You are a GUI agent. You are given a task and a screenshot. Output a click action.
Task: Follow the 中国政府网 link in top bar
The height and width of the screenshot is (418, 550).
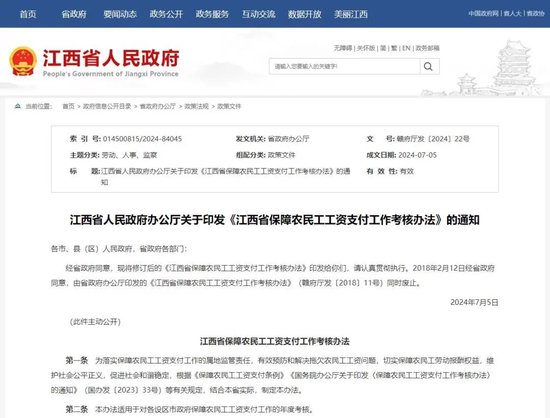pos(483,13)
